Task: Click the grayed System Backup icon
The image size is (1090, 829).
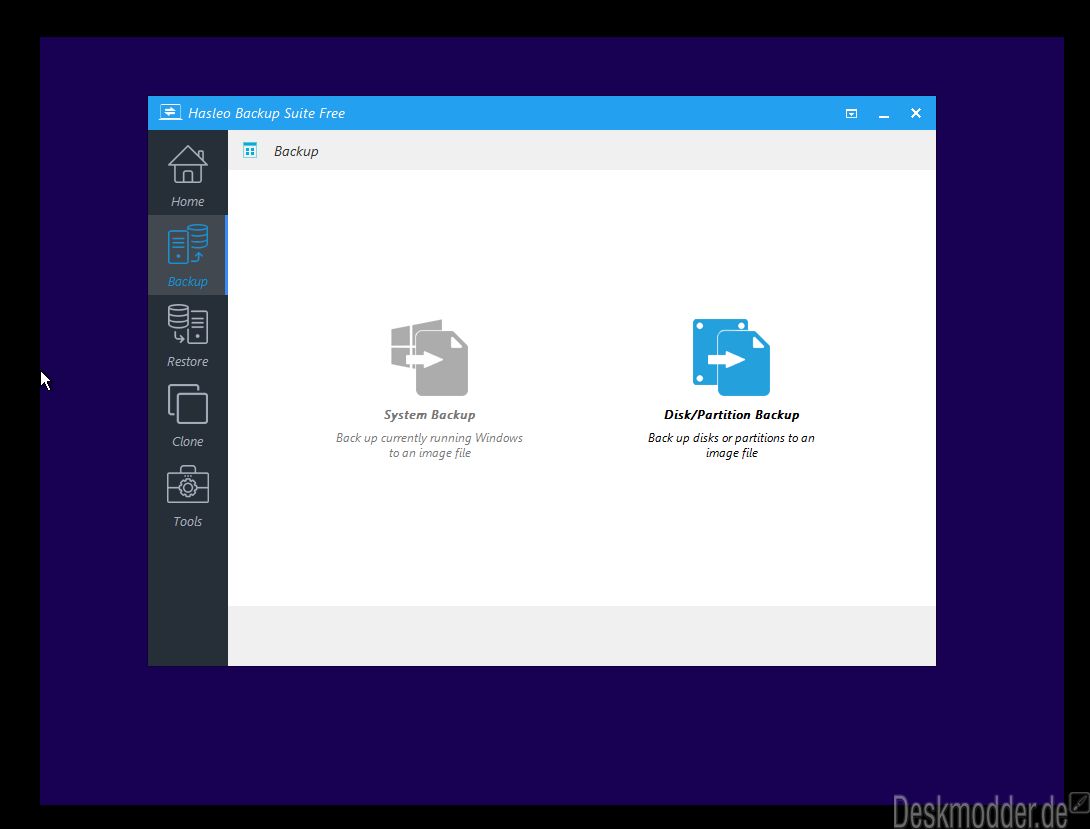Action: pos(429,357)
